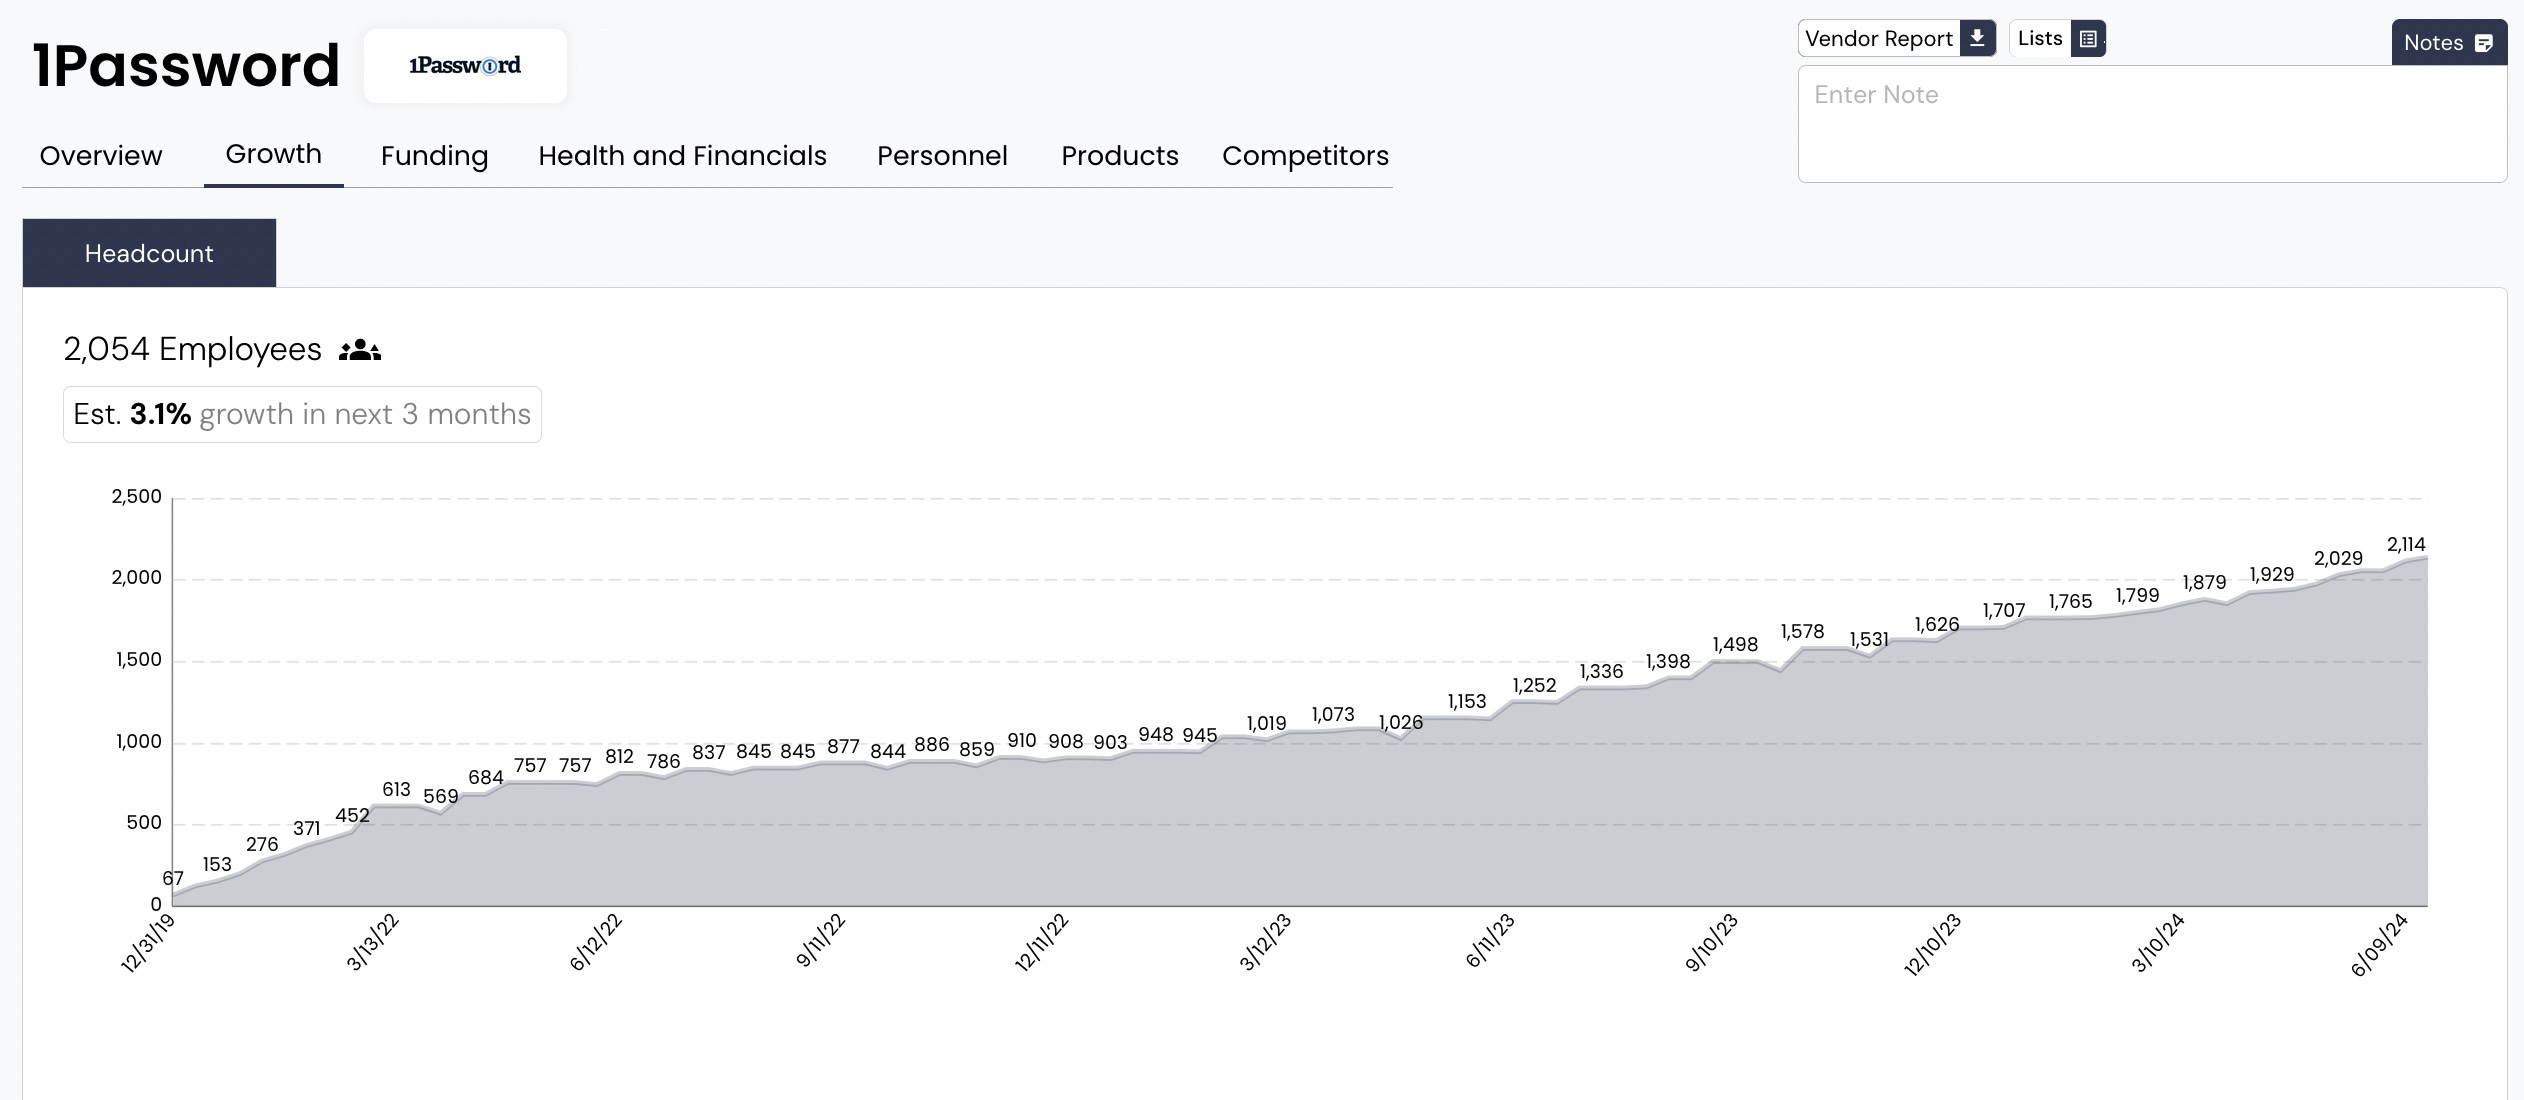Select the Growth tab
Viewport: 2524px width, 1100px height.
(x=273, y=154)
